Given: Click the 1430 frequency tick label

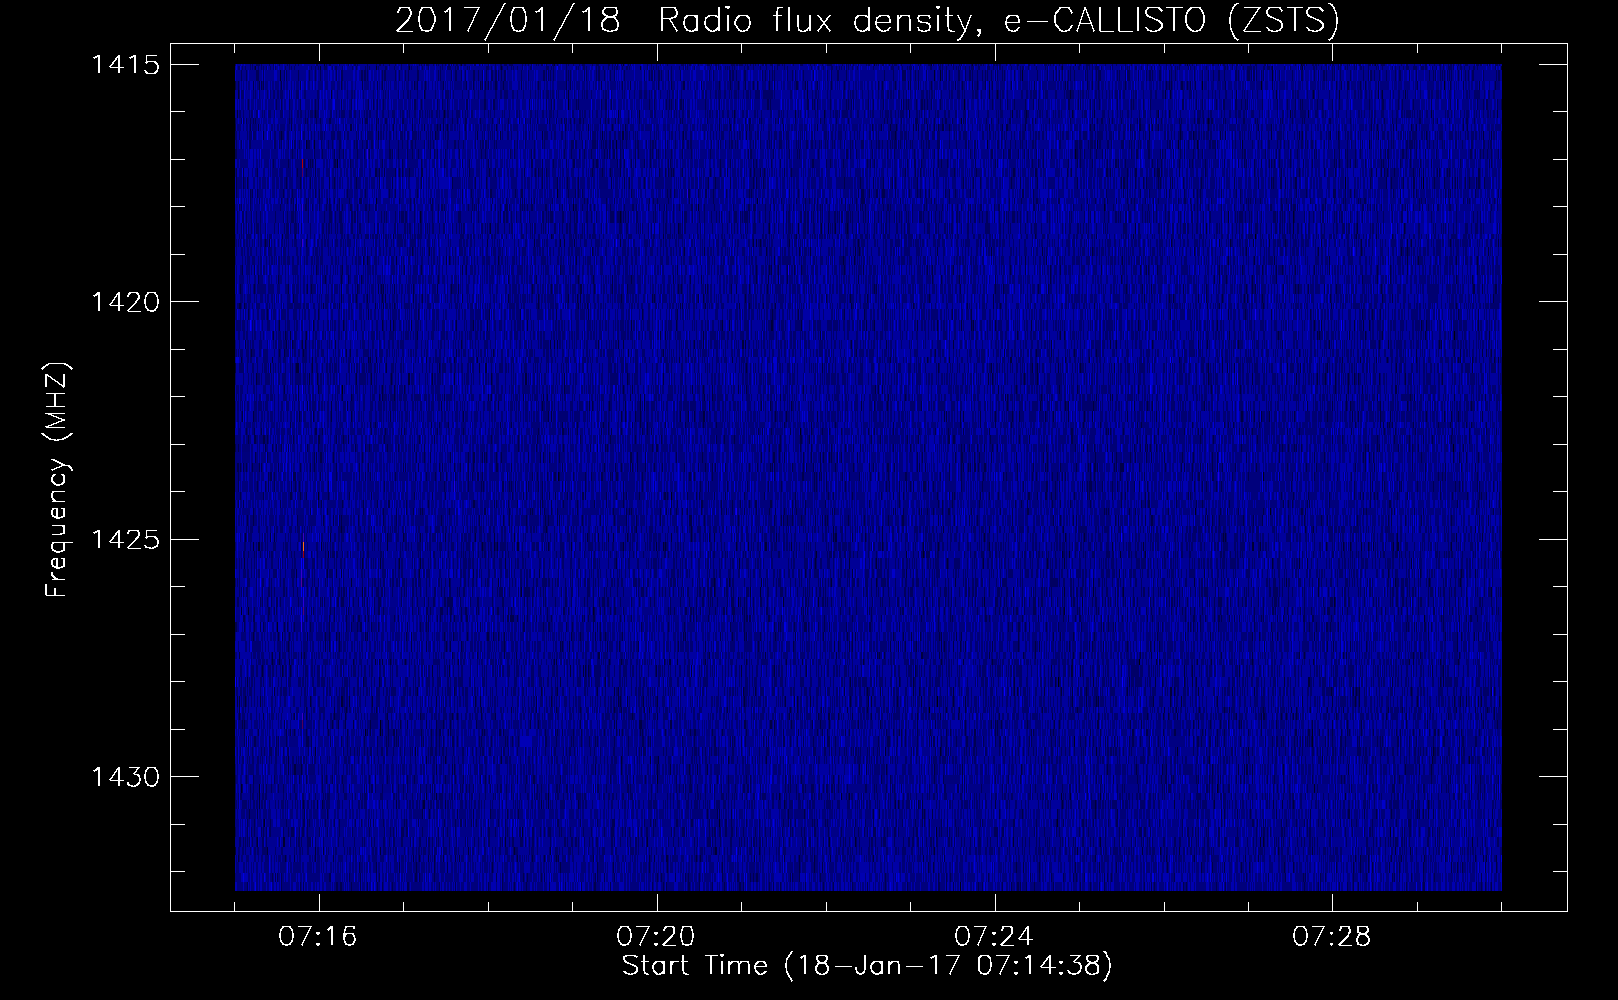Looking at the screenshot, I should coord(125,776).
